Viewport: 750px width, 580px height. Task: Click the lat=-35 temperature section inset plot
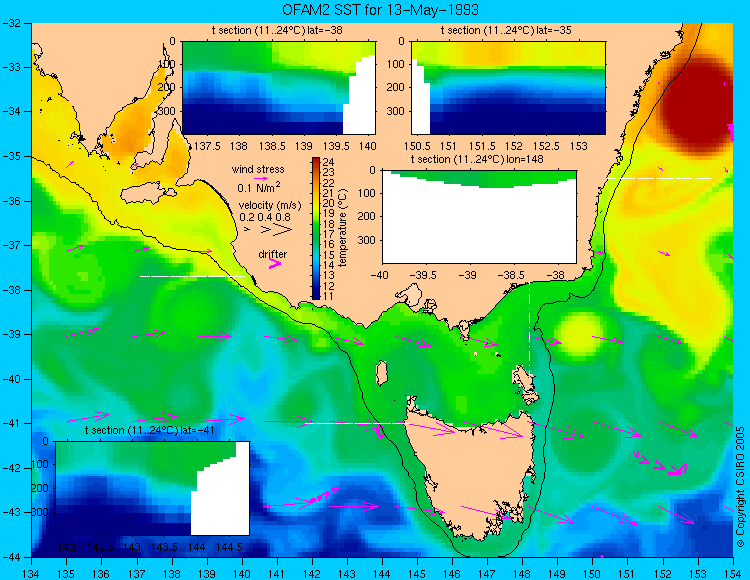[508, 88]
